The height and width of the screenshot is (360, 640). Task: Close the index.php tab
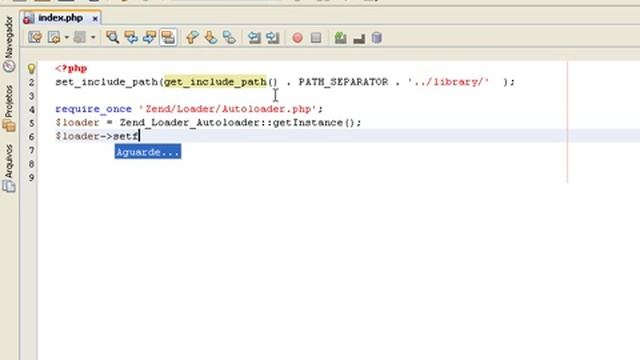[95, 18]
